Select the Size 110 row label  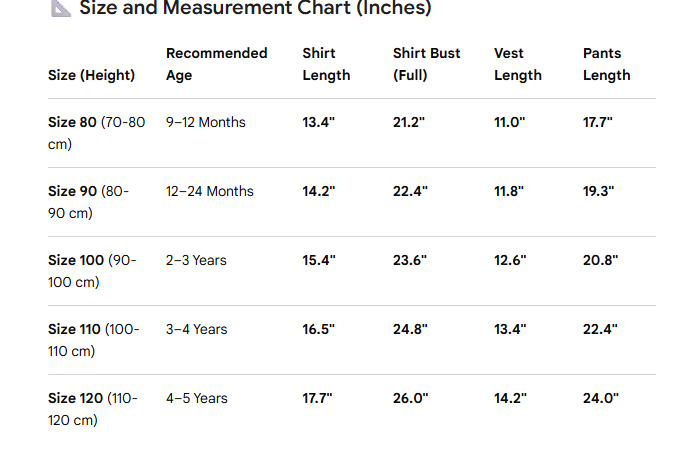click(x=94, y=340)
